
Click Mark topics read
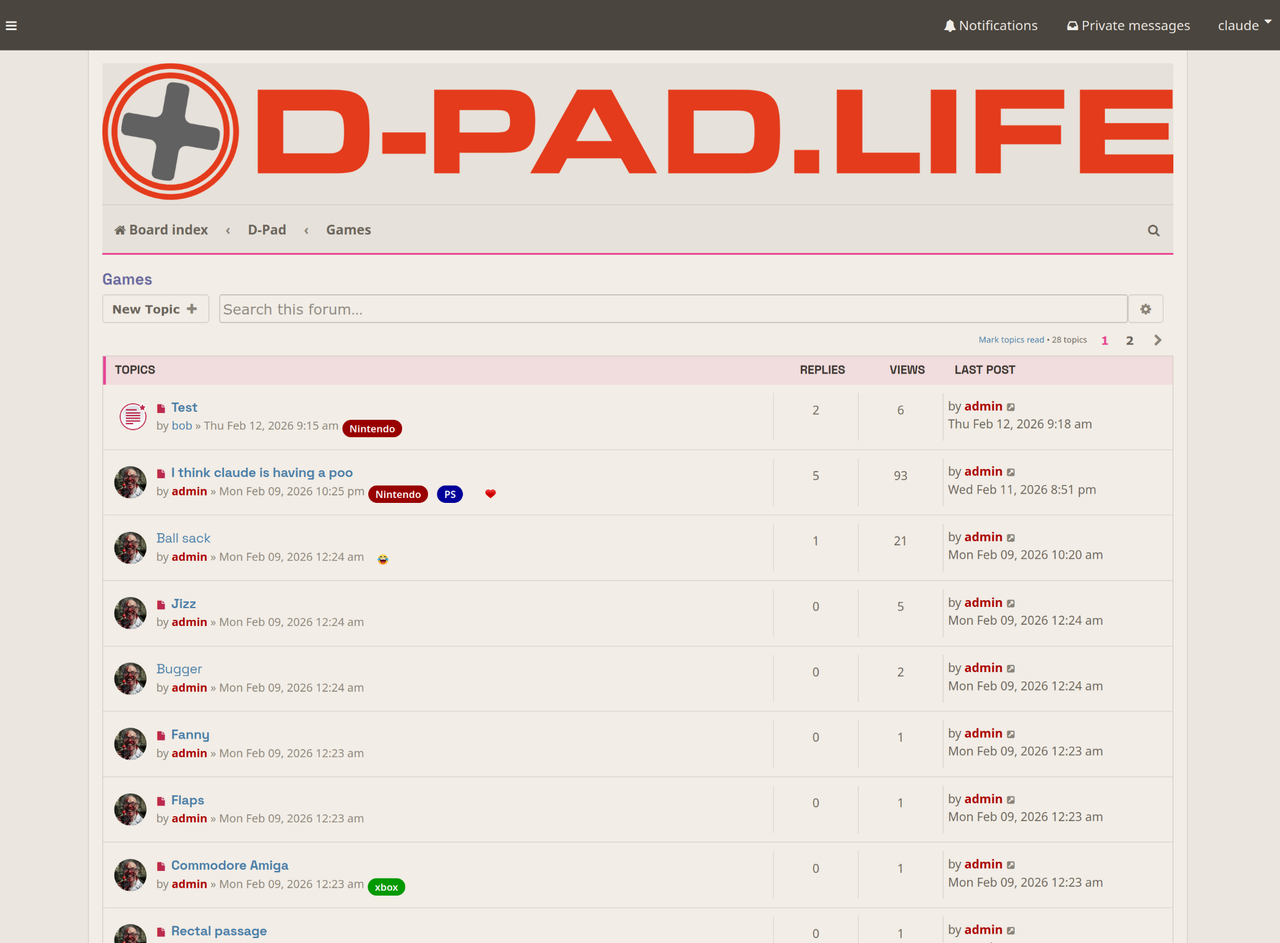(x=1011, y=340)
